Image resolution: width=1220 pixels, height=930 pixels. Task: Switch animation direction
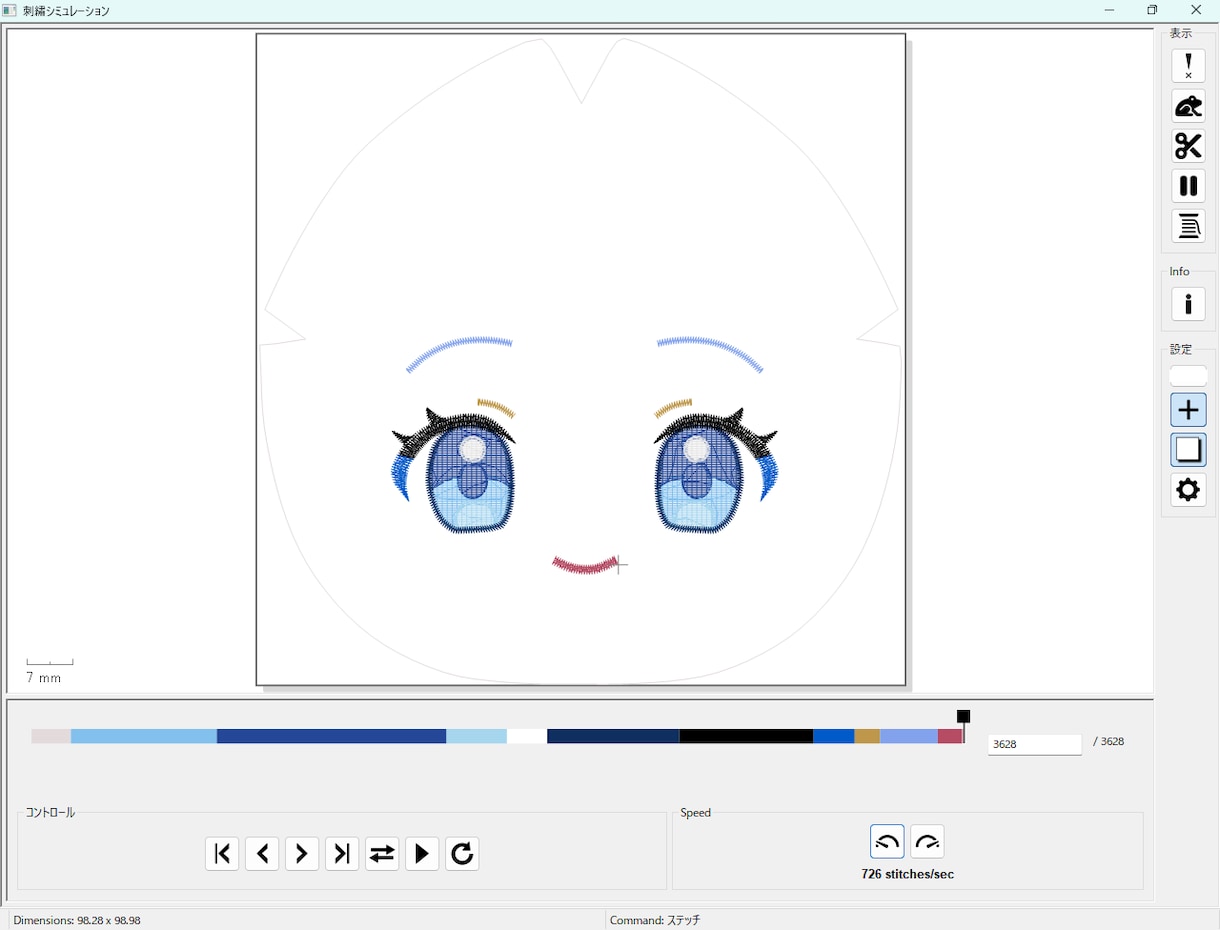pos(382,853)
